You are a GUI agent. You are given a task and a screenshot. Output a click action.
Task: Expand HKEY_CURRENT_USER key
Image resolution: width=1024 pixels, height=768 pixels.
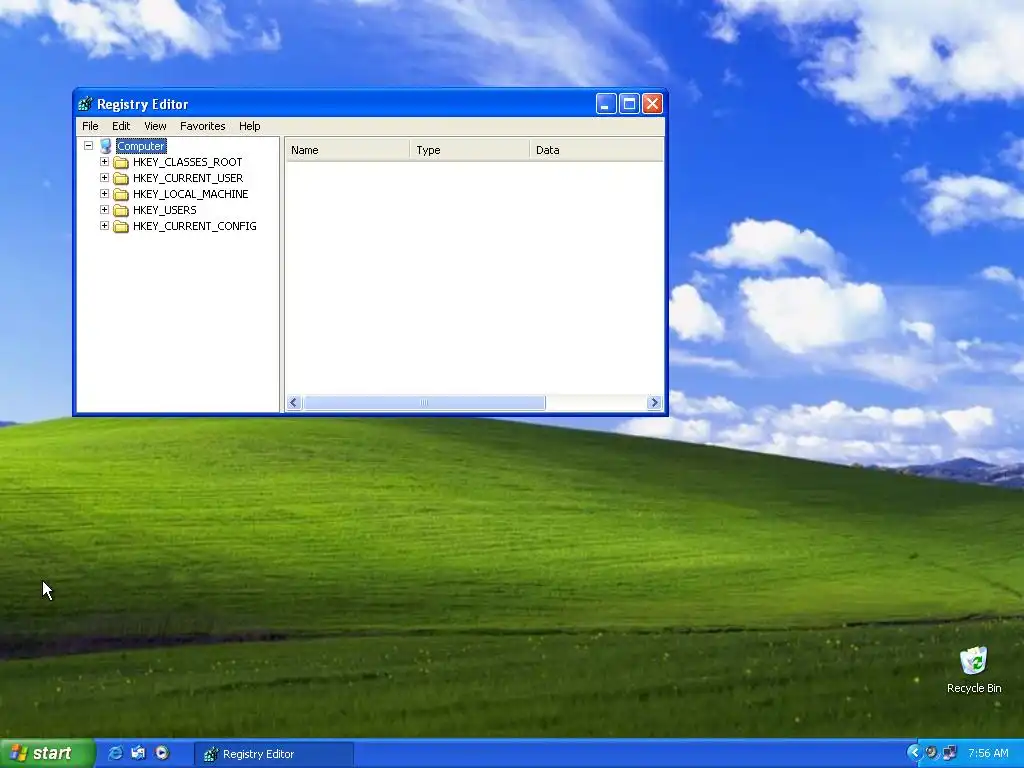(104, 178)
